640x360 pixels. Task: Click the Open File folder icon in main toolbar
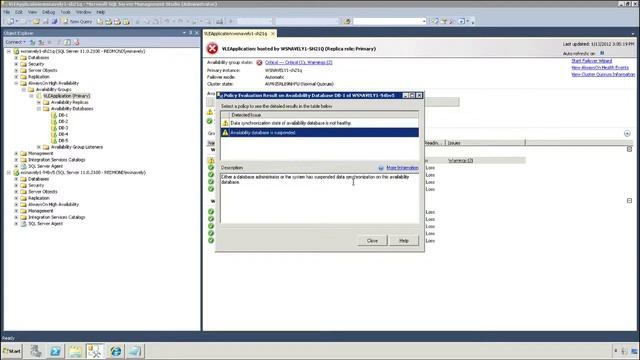pyautogui.click(x=36, y=21)
